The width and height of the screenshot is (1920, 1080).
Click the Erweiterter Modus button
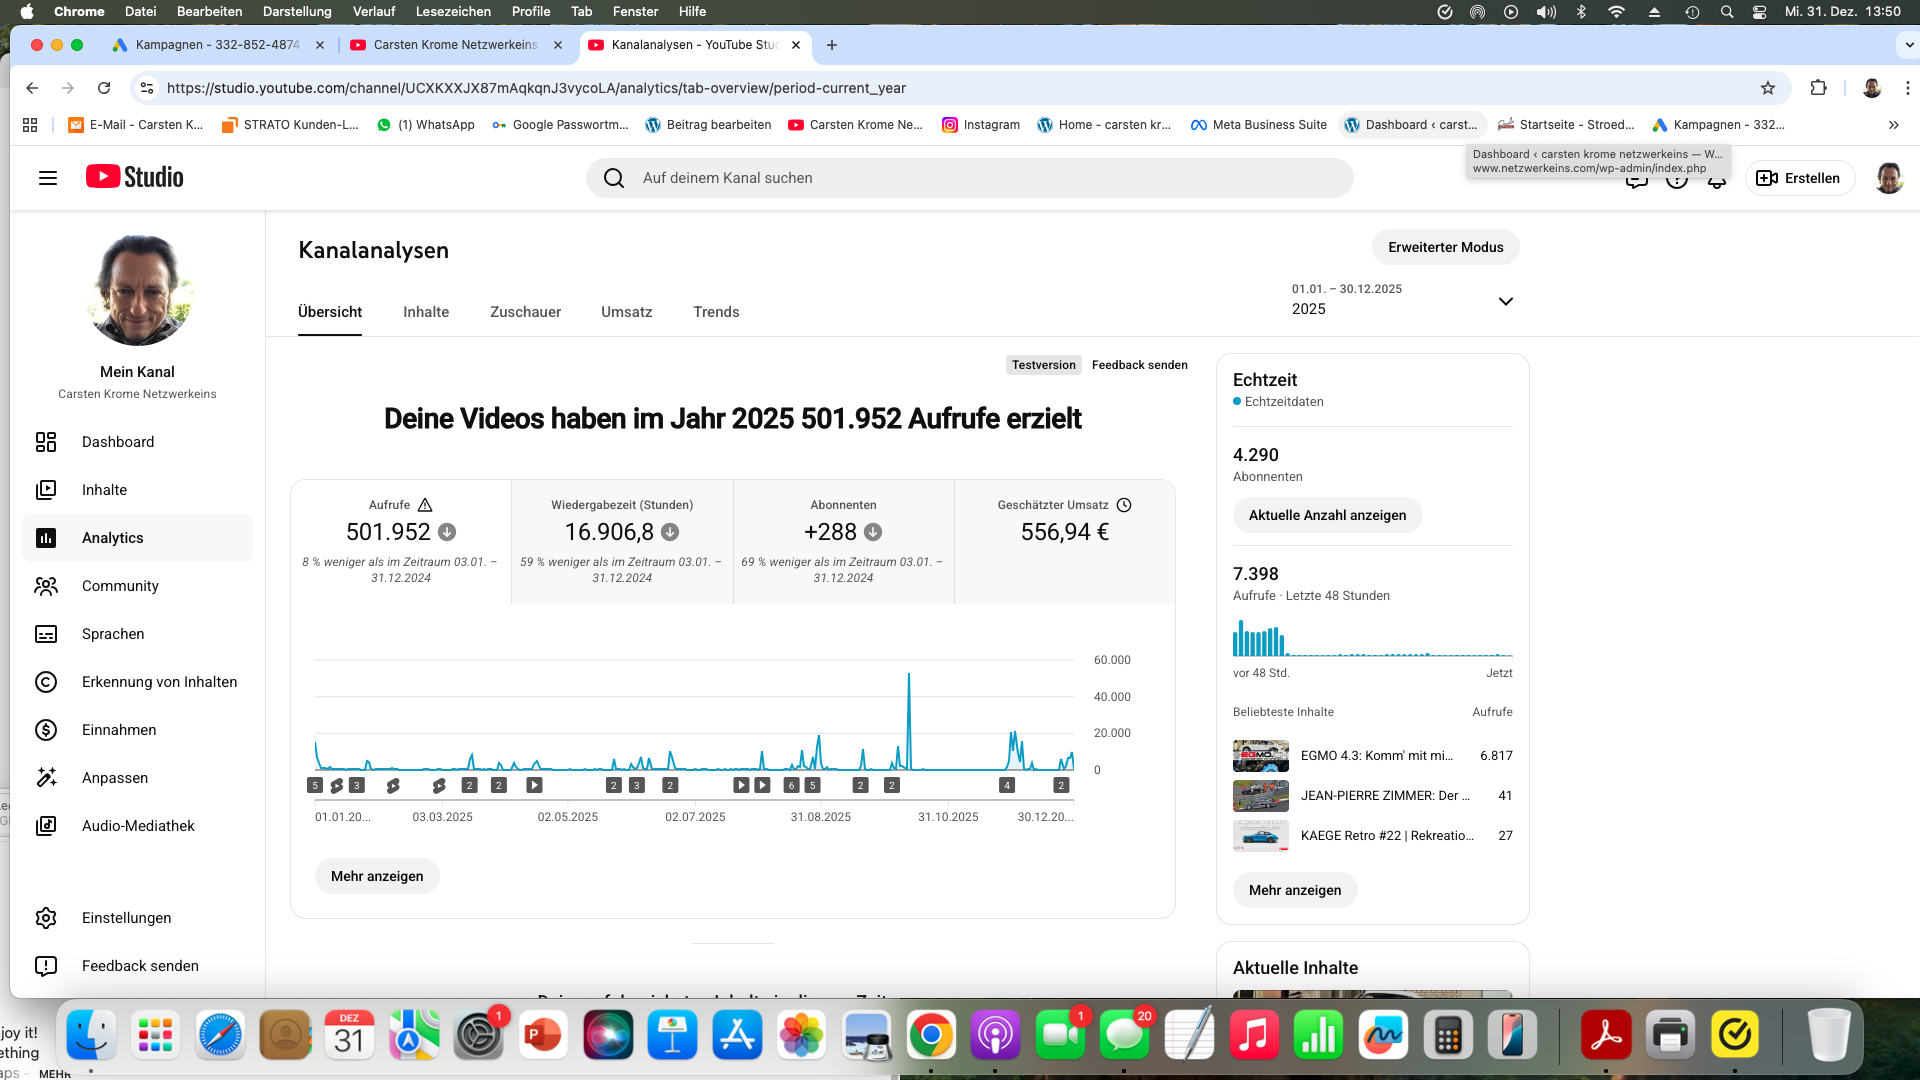(1445, 247)
